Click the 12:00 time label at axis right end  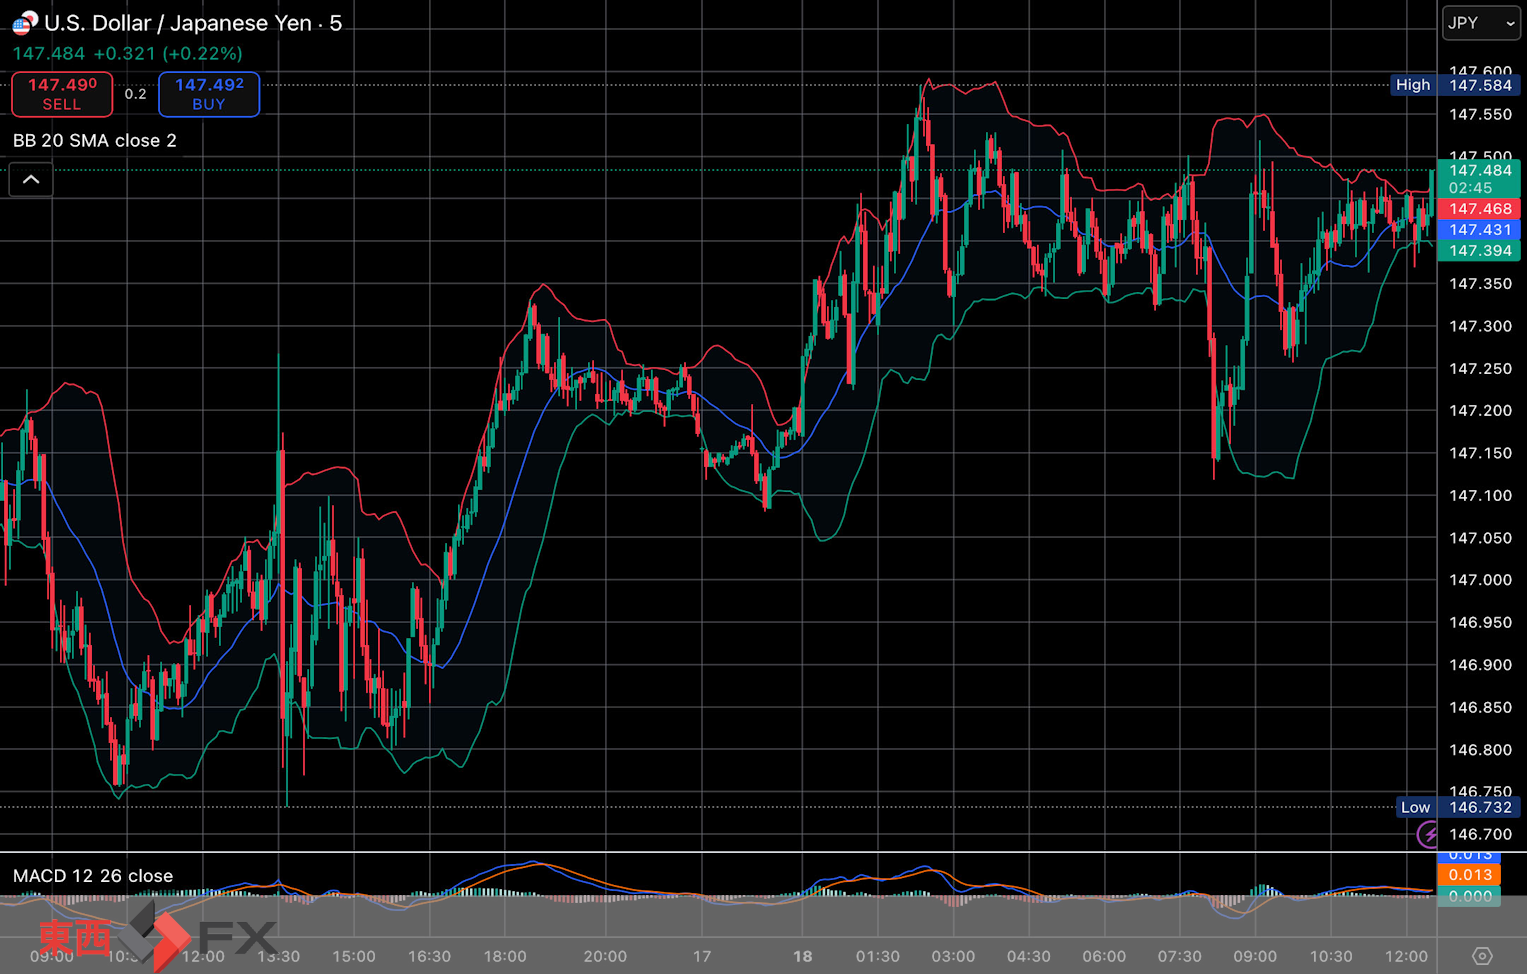(1406, 957)
